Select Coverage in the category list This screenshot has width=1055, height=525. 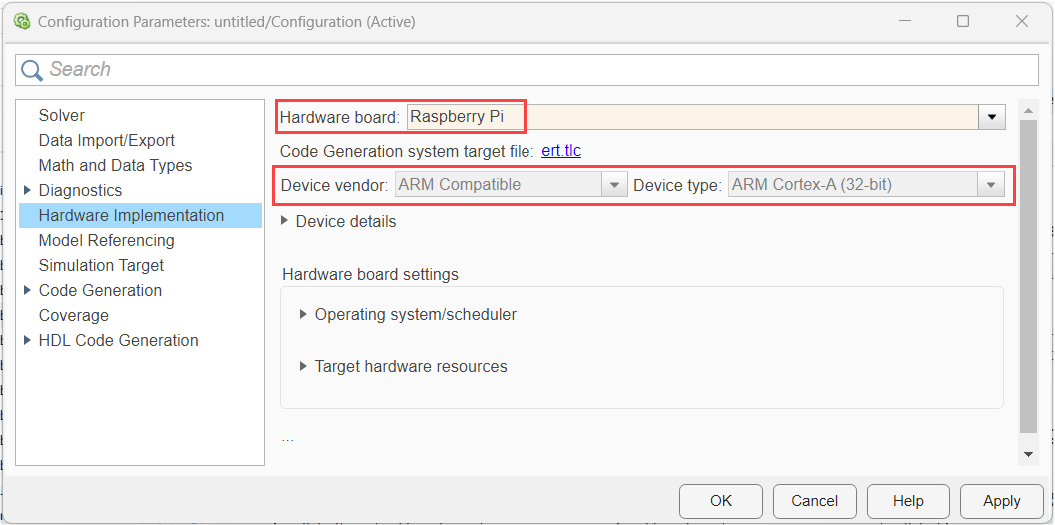[x=73, y=315]
